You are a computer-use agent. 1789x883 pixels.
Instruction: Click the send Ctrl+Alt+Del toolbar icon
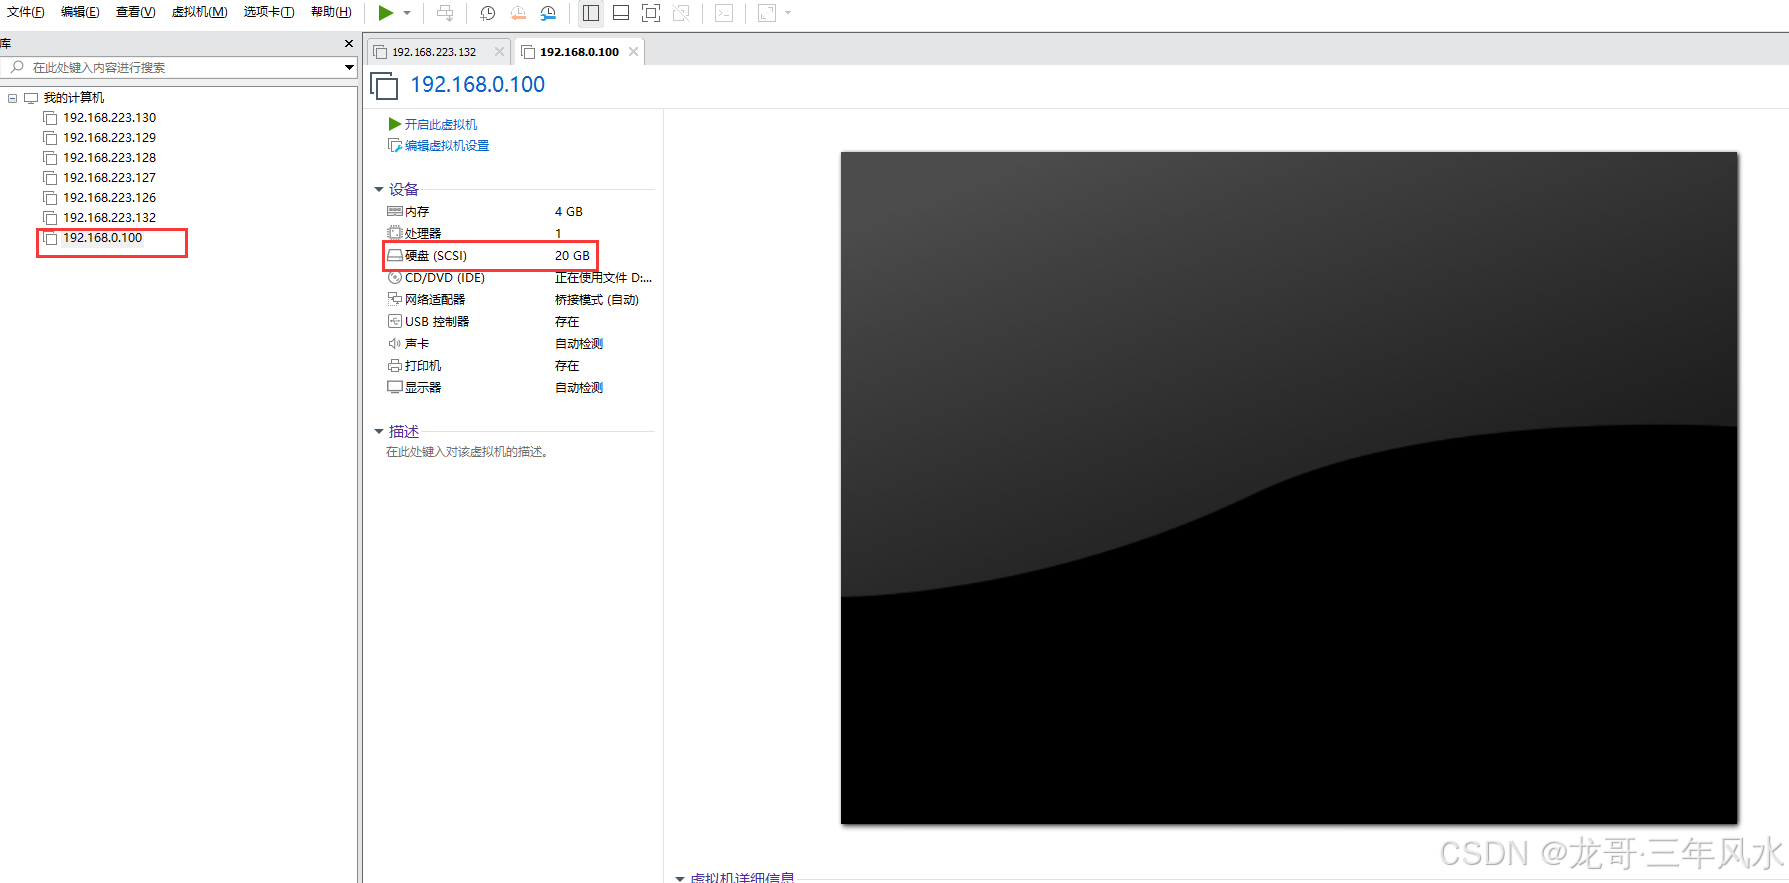click(445, 13)
